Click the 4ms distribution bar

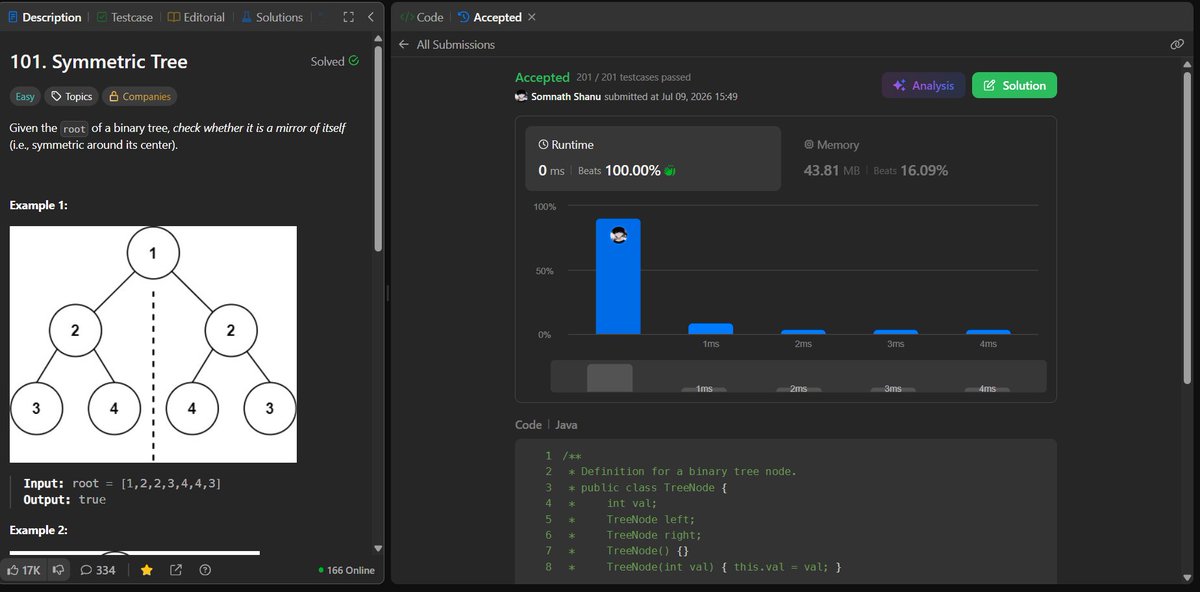tap(988, 332)
